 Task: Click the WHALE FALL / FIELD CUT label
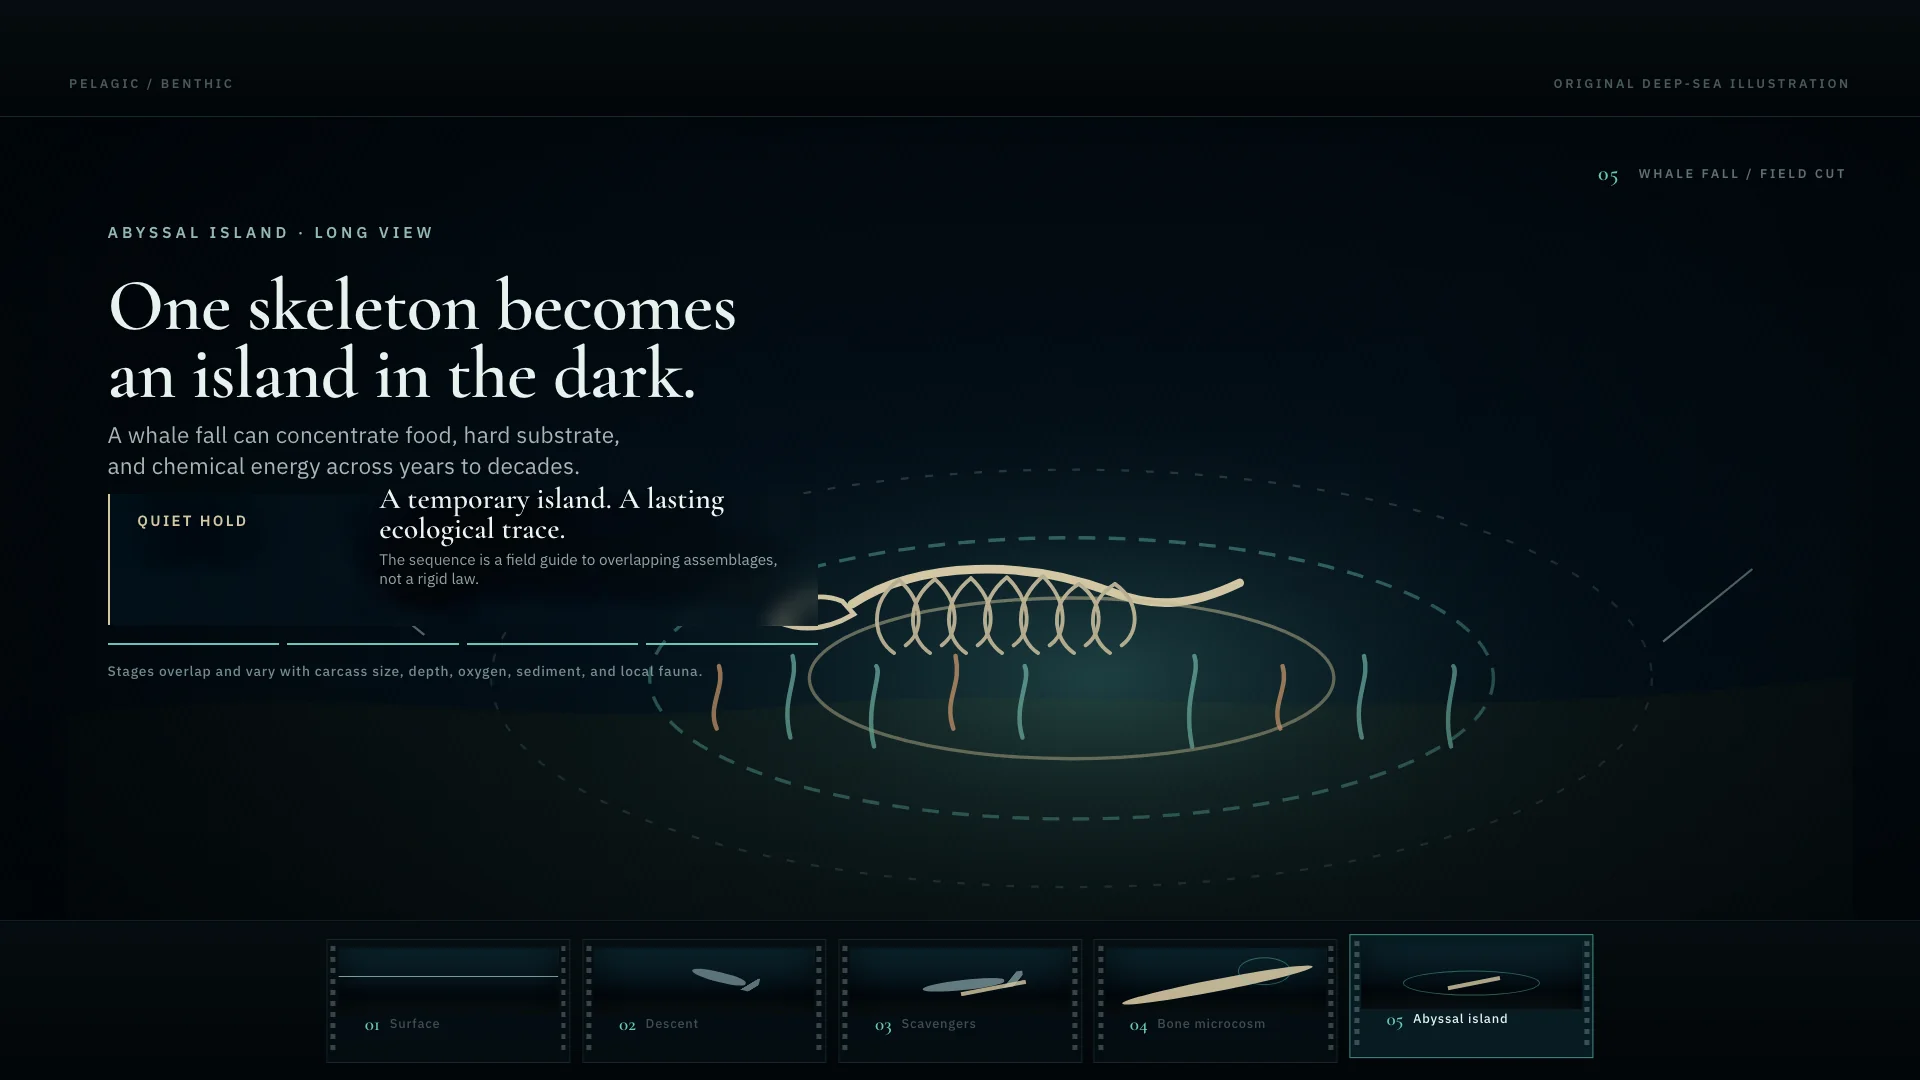[x=1742, y=174]
